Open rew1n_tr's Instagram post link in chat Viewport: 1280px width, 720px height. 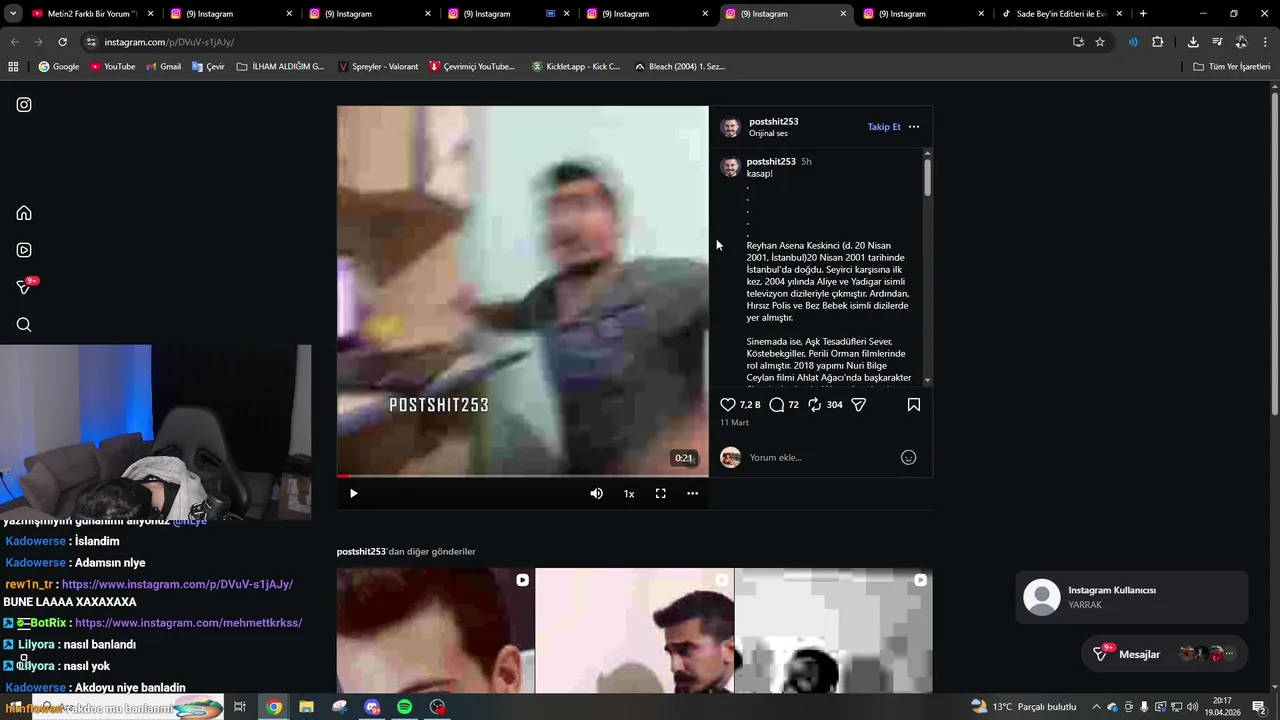[177, 584]
